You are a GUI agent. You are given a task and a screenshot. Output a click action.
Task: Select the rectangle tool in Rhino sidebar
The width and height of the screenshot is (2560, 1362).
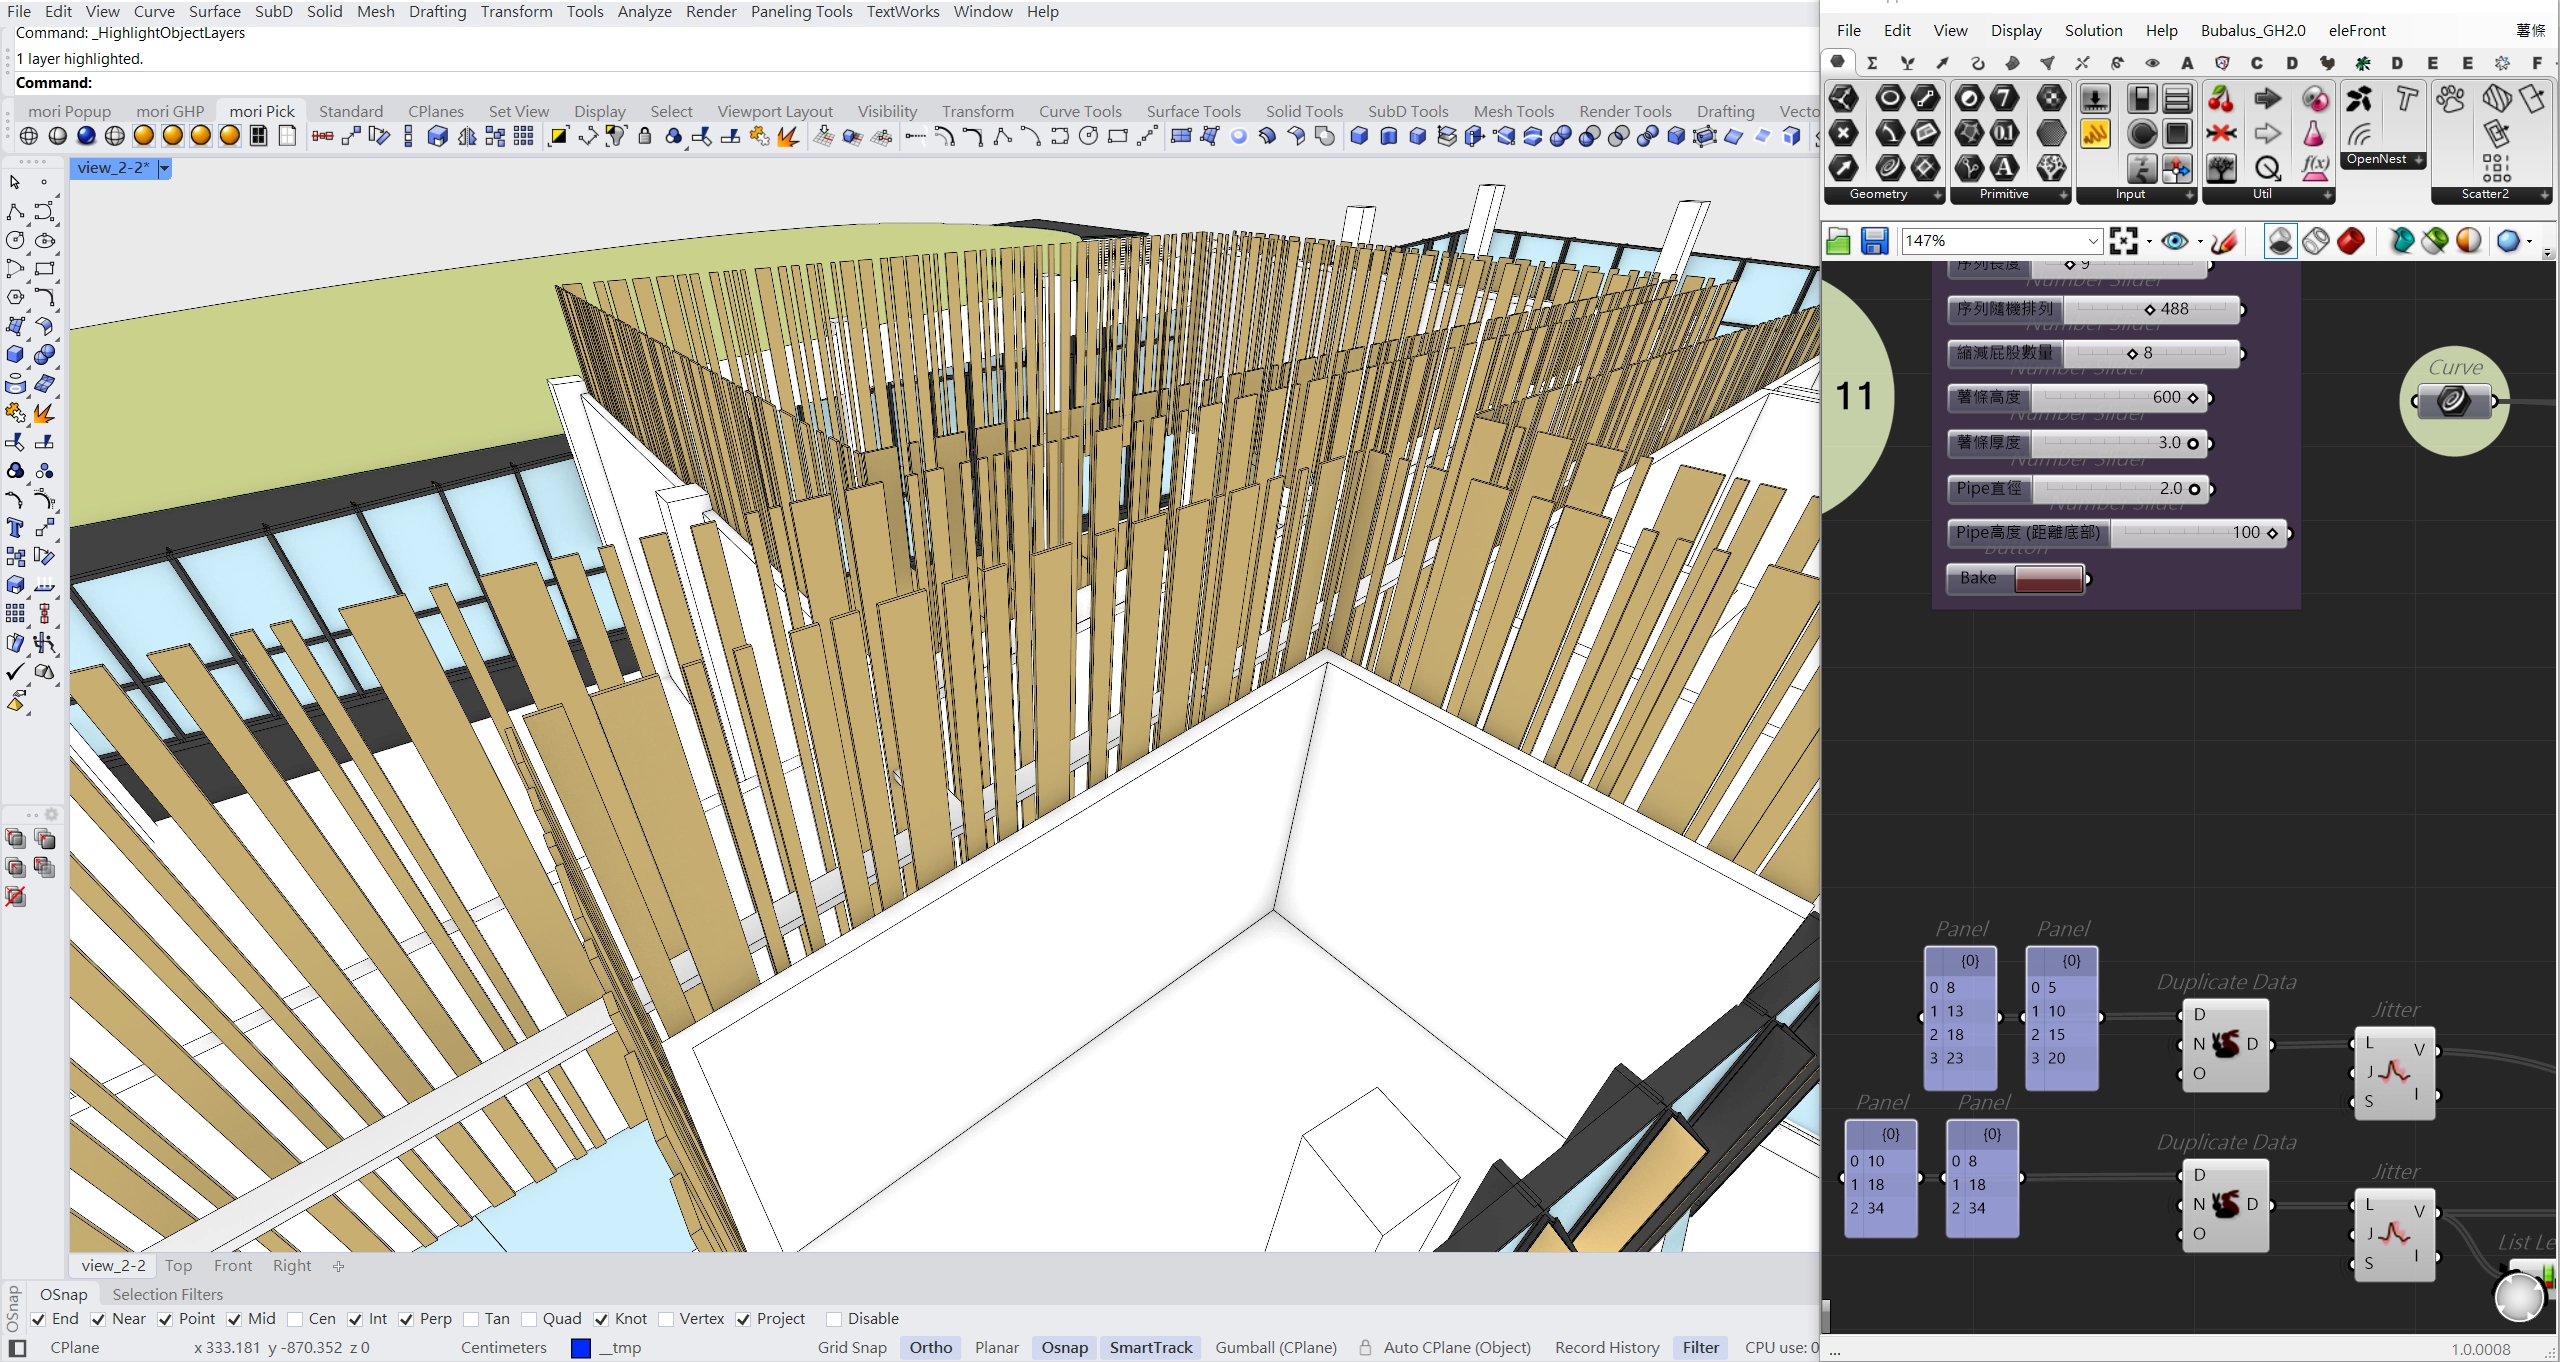point(44,268)
